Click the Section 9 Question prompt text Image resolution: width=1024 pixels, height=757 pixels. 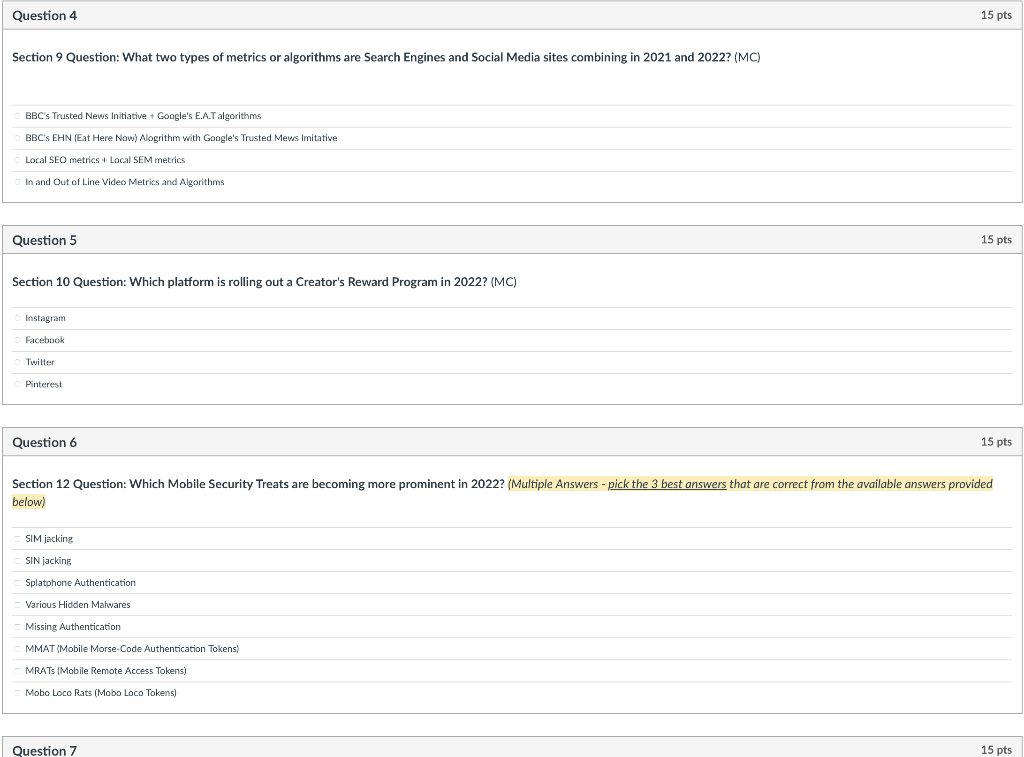(386, 57)
